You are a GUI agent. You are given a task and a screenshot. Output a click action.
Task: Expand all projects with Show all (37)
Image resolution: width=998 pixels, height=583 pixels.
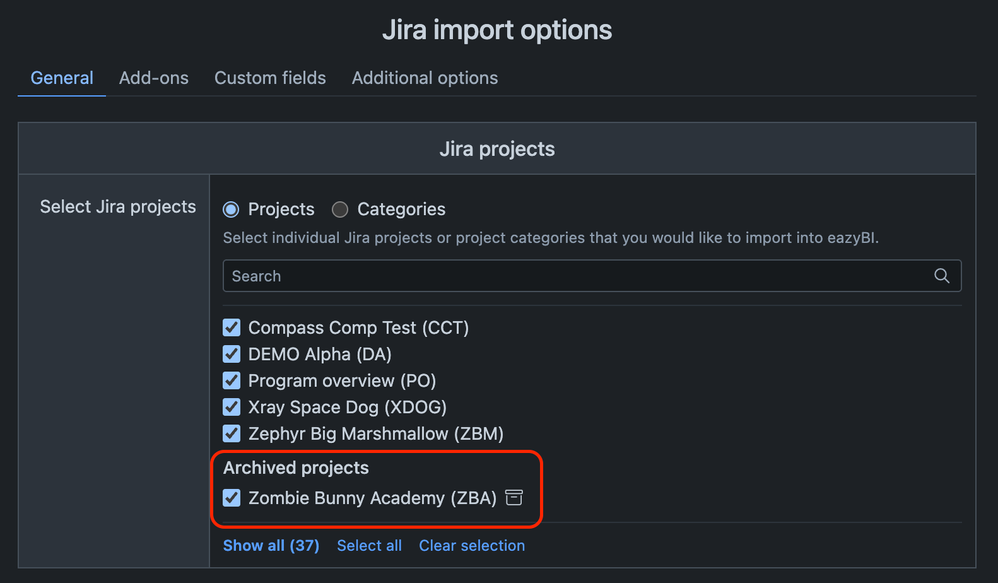click(x=270, y=545)
